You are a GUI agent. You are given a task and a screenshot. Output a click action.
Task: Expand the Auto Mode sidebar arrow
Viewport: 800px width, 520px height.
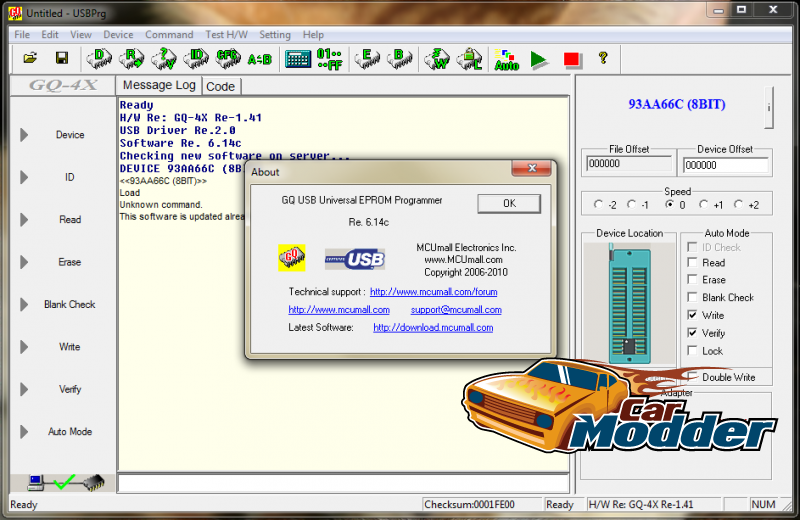click(24, 431)
